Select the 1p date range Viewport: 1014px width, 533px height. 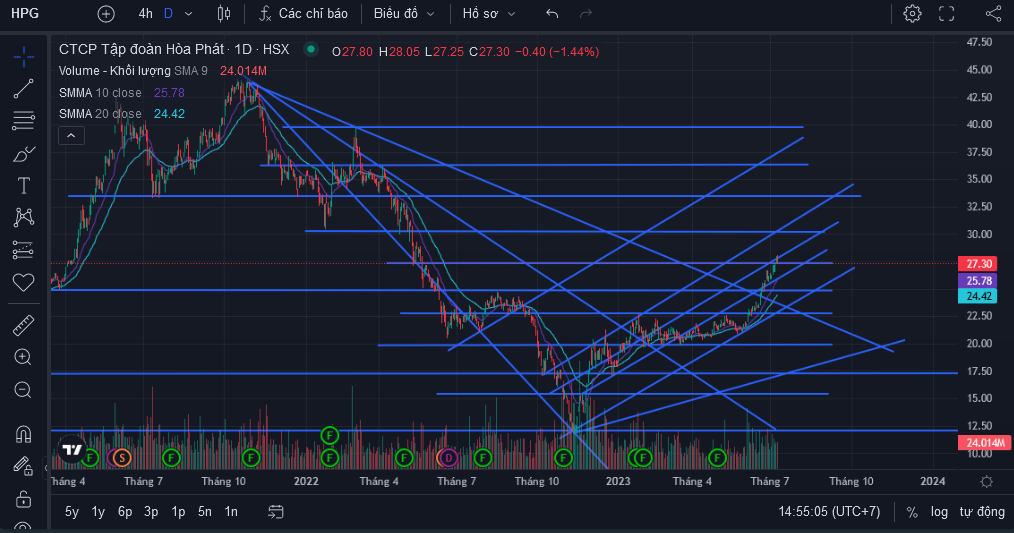tap(178, 512)
